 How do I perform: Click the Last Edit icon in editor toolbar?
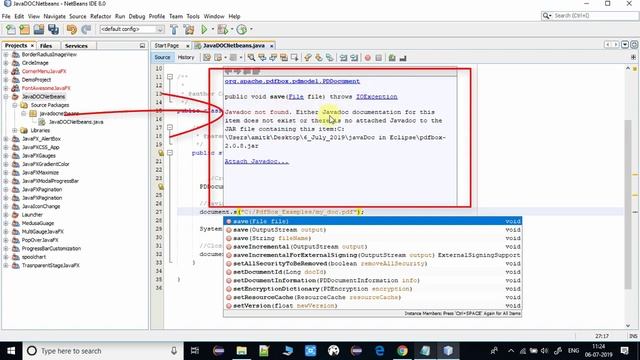coord(207,58)
